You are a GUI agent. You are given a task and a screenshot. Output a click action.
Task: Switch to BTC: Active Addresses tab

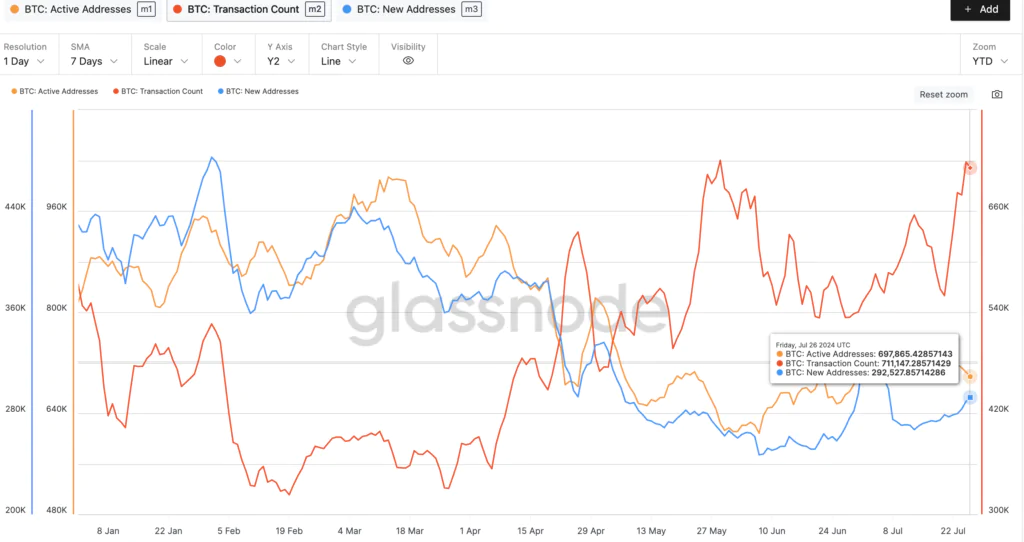[x=76, y=9]
